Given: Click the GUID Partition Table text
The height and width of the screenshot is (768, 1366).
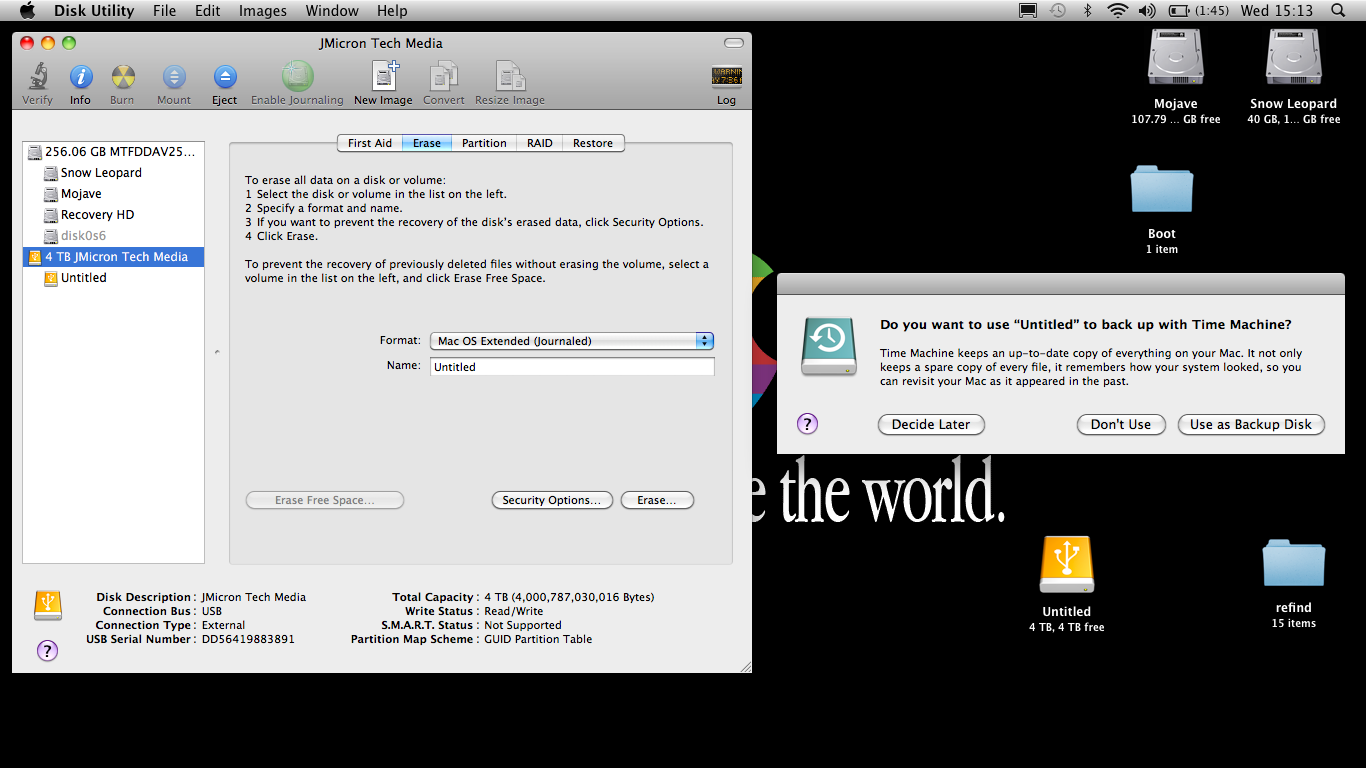Looking at the screenshot, I should (538, 639).
